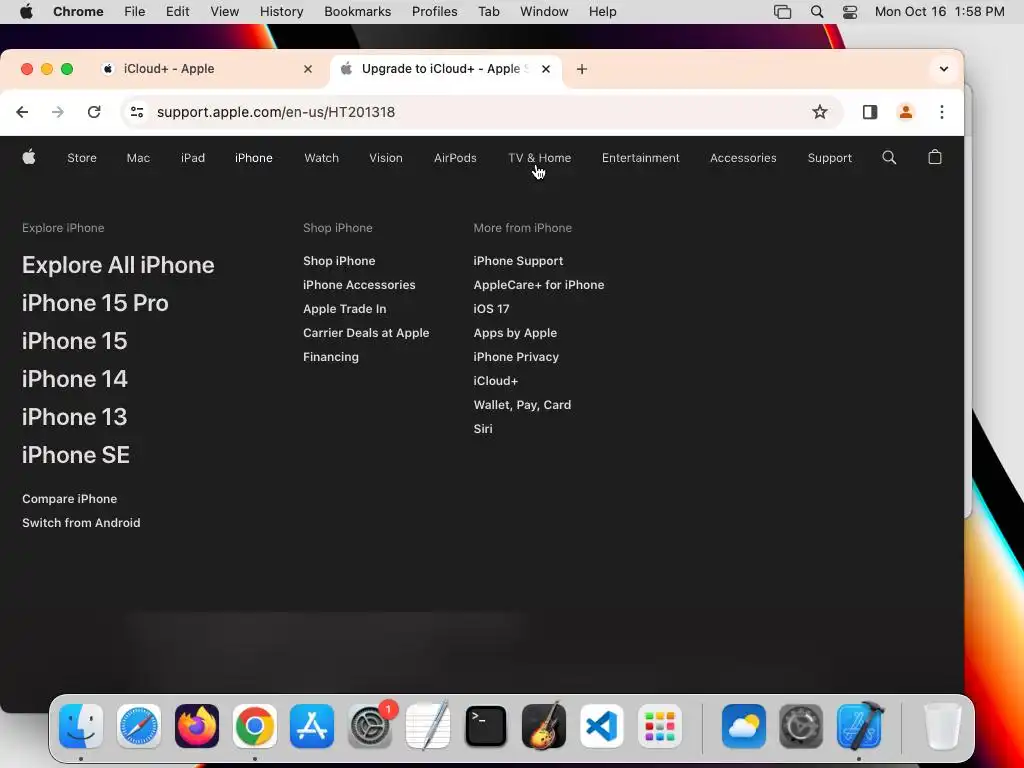Screen dimensions: 1024x768
Task: Open the History menu
Action: 281,12
